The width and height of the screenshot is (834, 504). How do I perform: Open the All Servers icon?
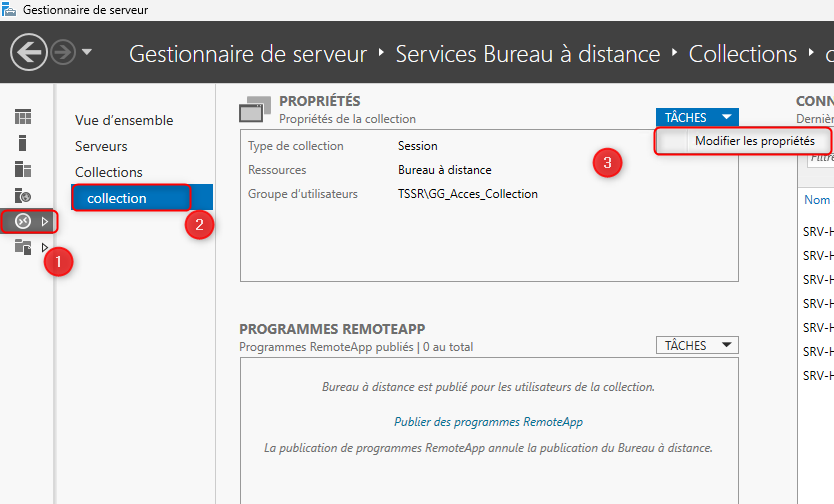point(23,169)
